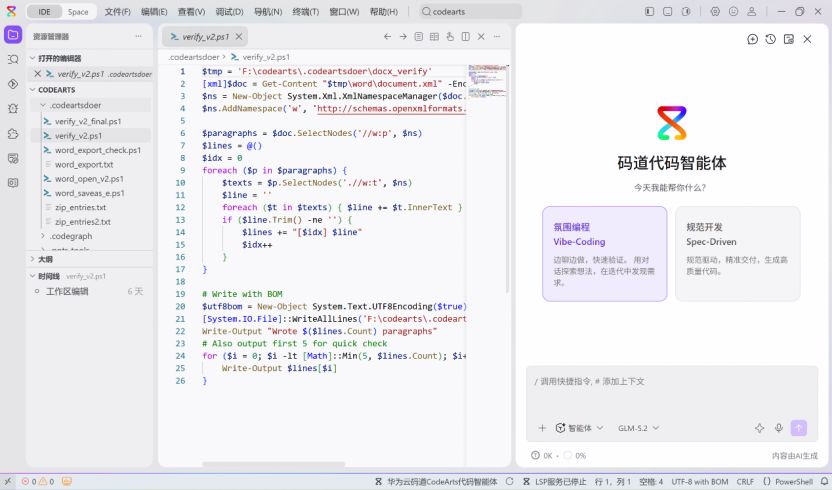The width and height of the screenshot is (832, 490).
Task: Select the 氛围编程 Vibe-Coding card
Action: click(x=604, y=254)
